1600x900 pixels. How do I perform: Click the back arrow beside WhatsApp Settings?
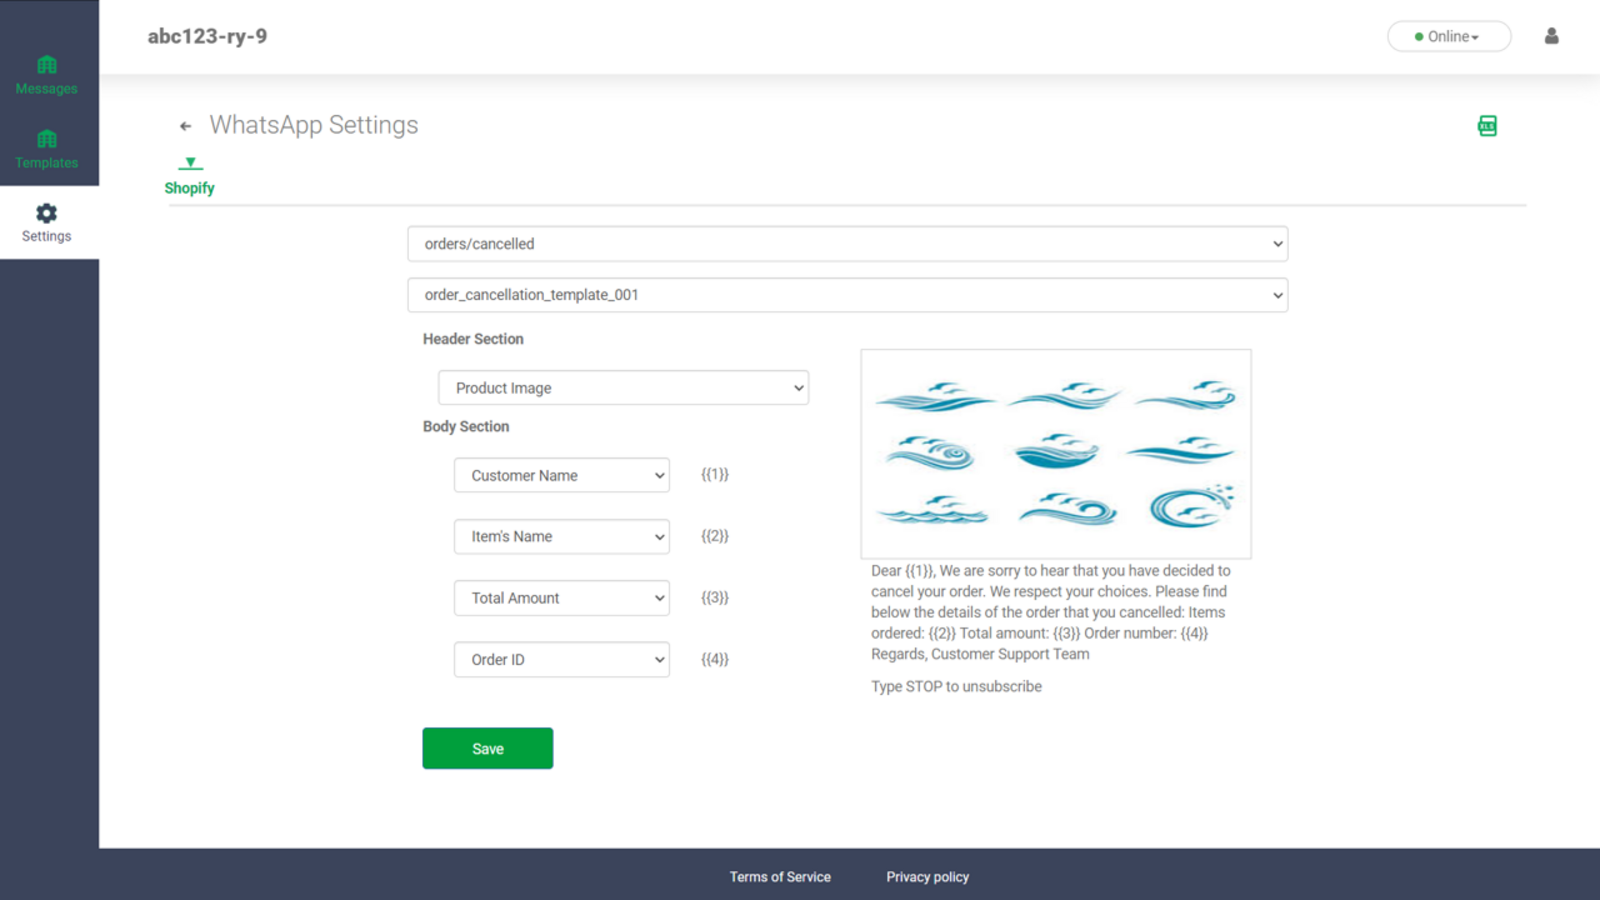pos(185,125)
